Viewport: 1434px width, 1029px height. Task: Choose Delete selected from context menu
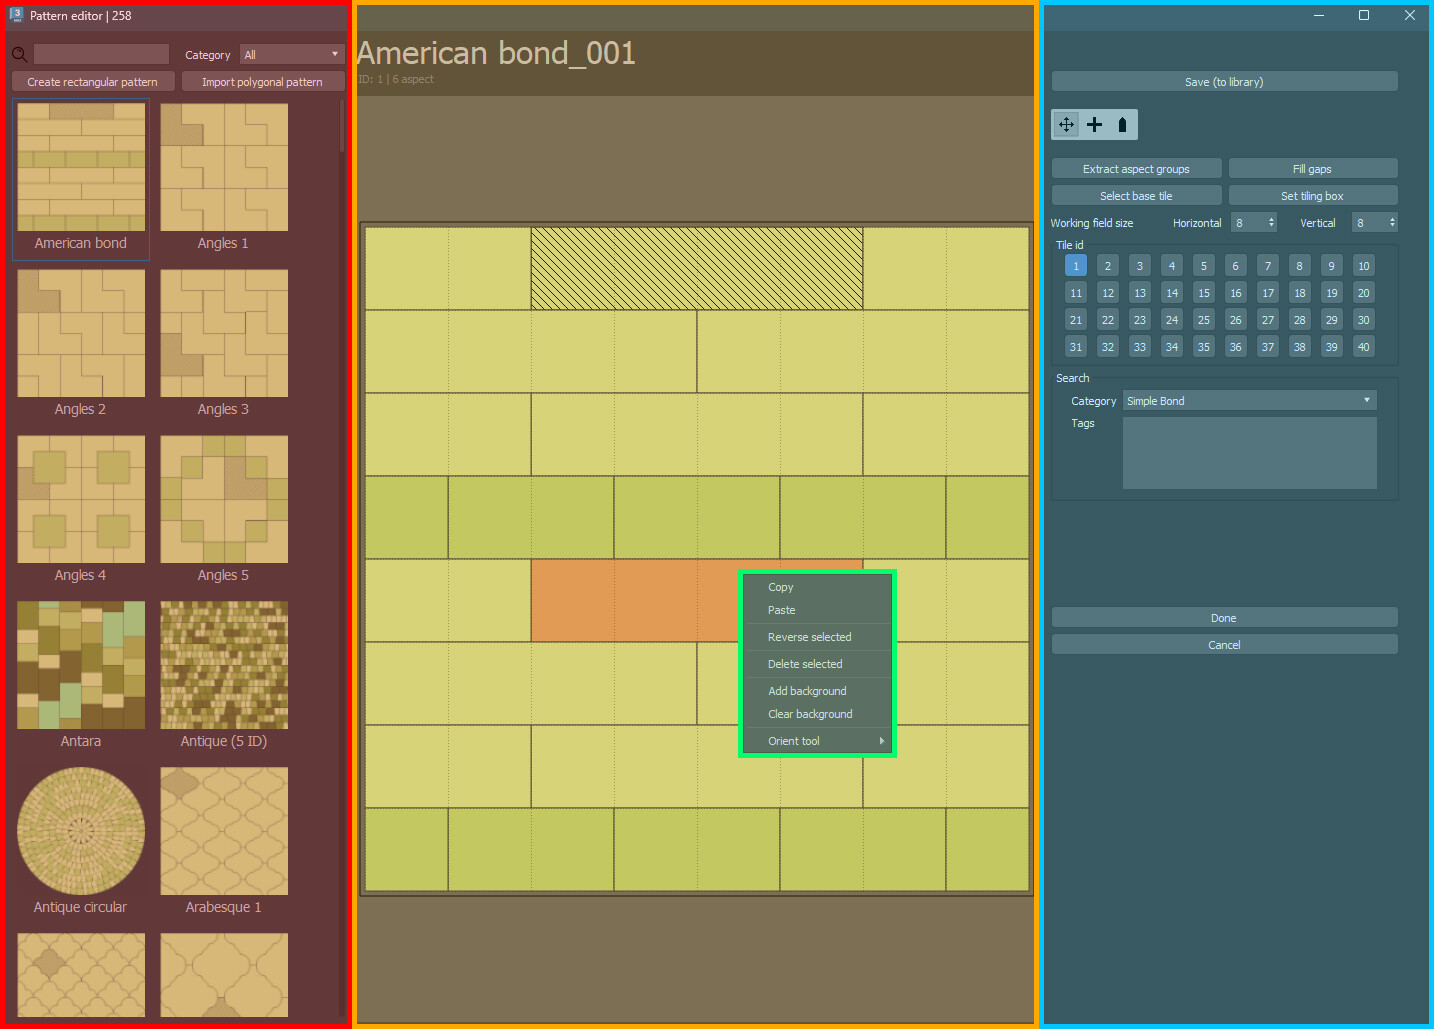tap(805, 664)
